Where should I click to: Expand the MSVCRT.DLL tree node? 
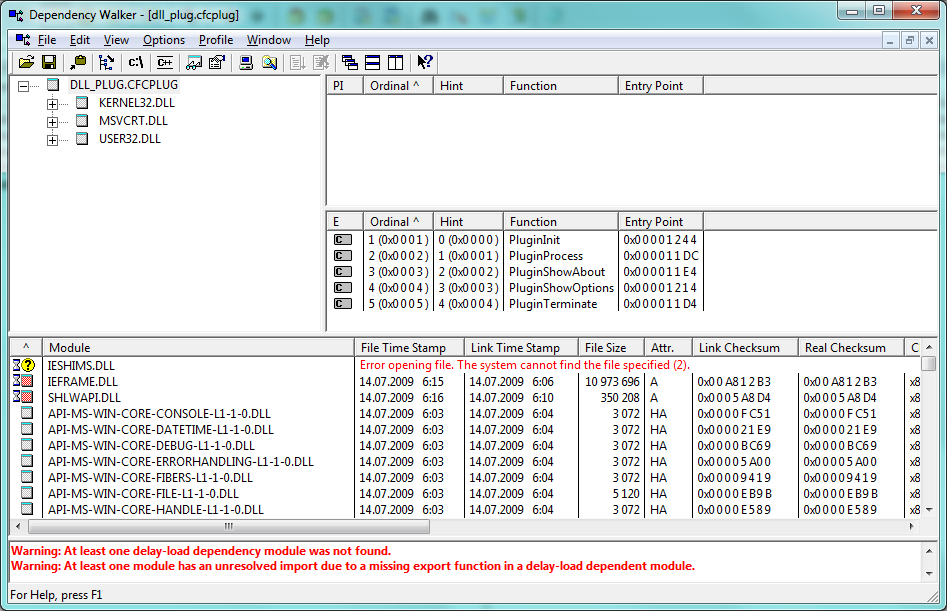(52, 122)
